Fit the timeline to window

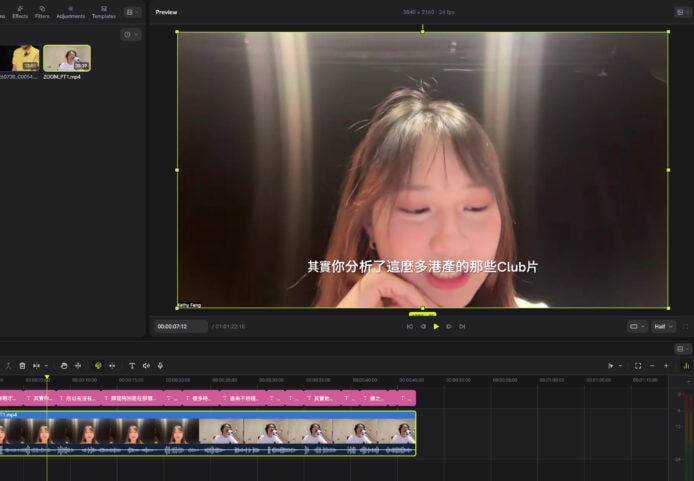tap(638, 366)
